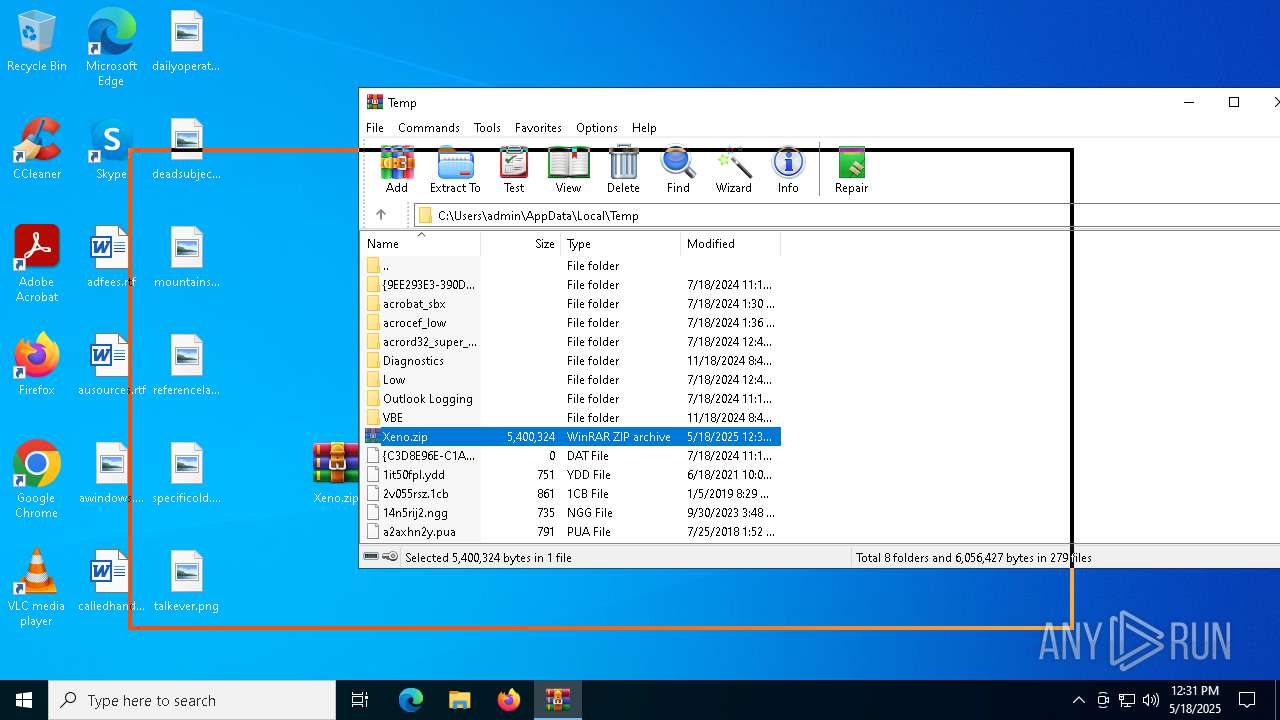This screenshot has width=1280, height=720.
Task: Select the talkever.png desktop file
Action: (186, 581)
